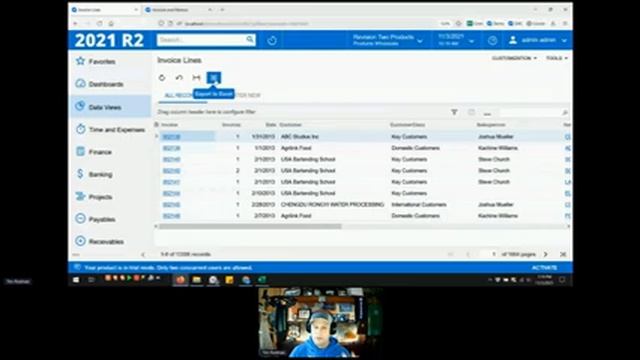
Task: Click the horizontal scrollbar of the grid
Action: click(x=250, y=226)
